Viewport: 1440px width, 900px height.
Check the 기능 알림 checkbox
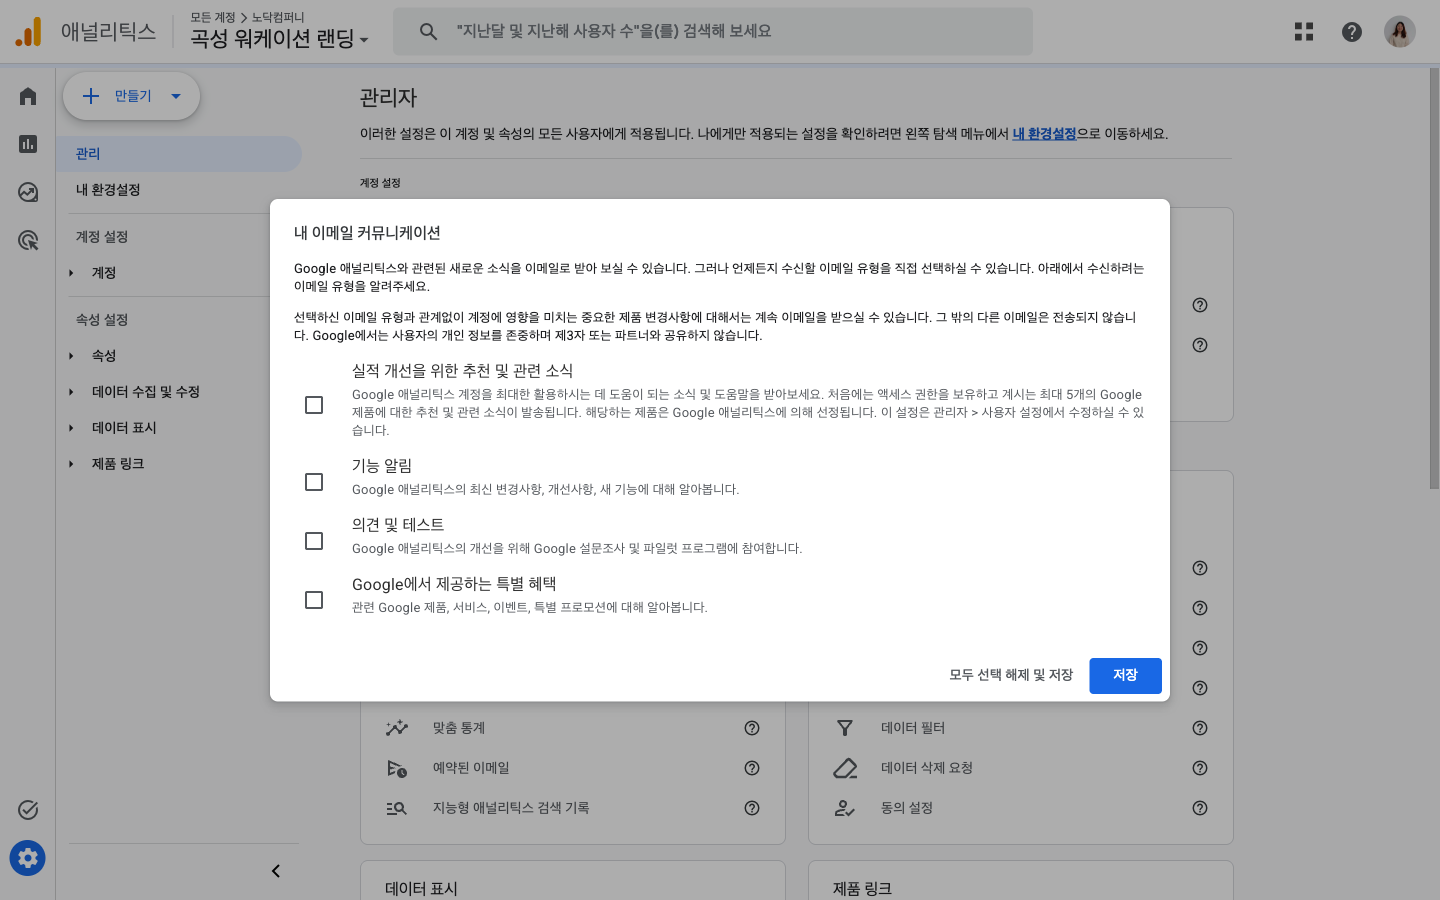(314, 482)
